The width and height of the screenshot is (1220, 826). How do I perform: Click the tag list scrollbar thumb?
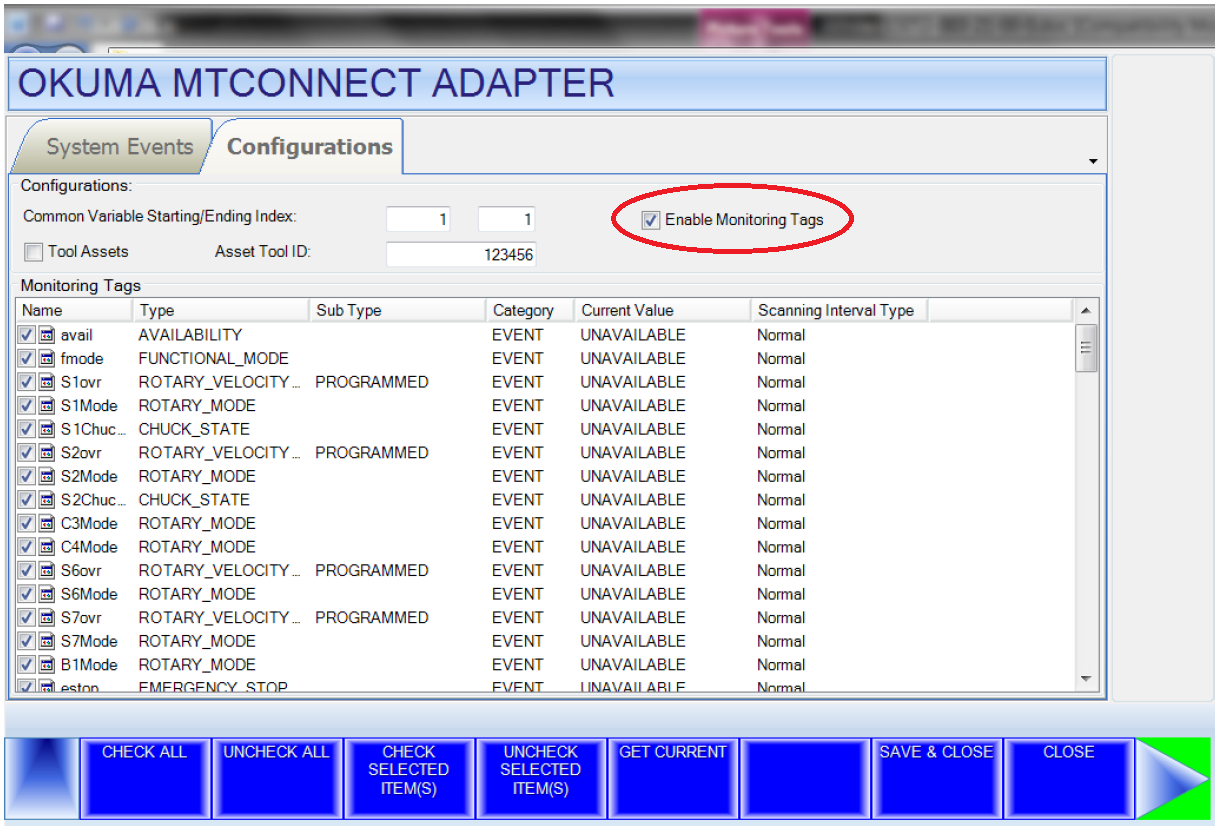(x=1086, y=347)
